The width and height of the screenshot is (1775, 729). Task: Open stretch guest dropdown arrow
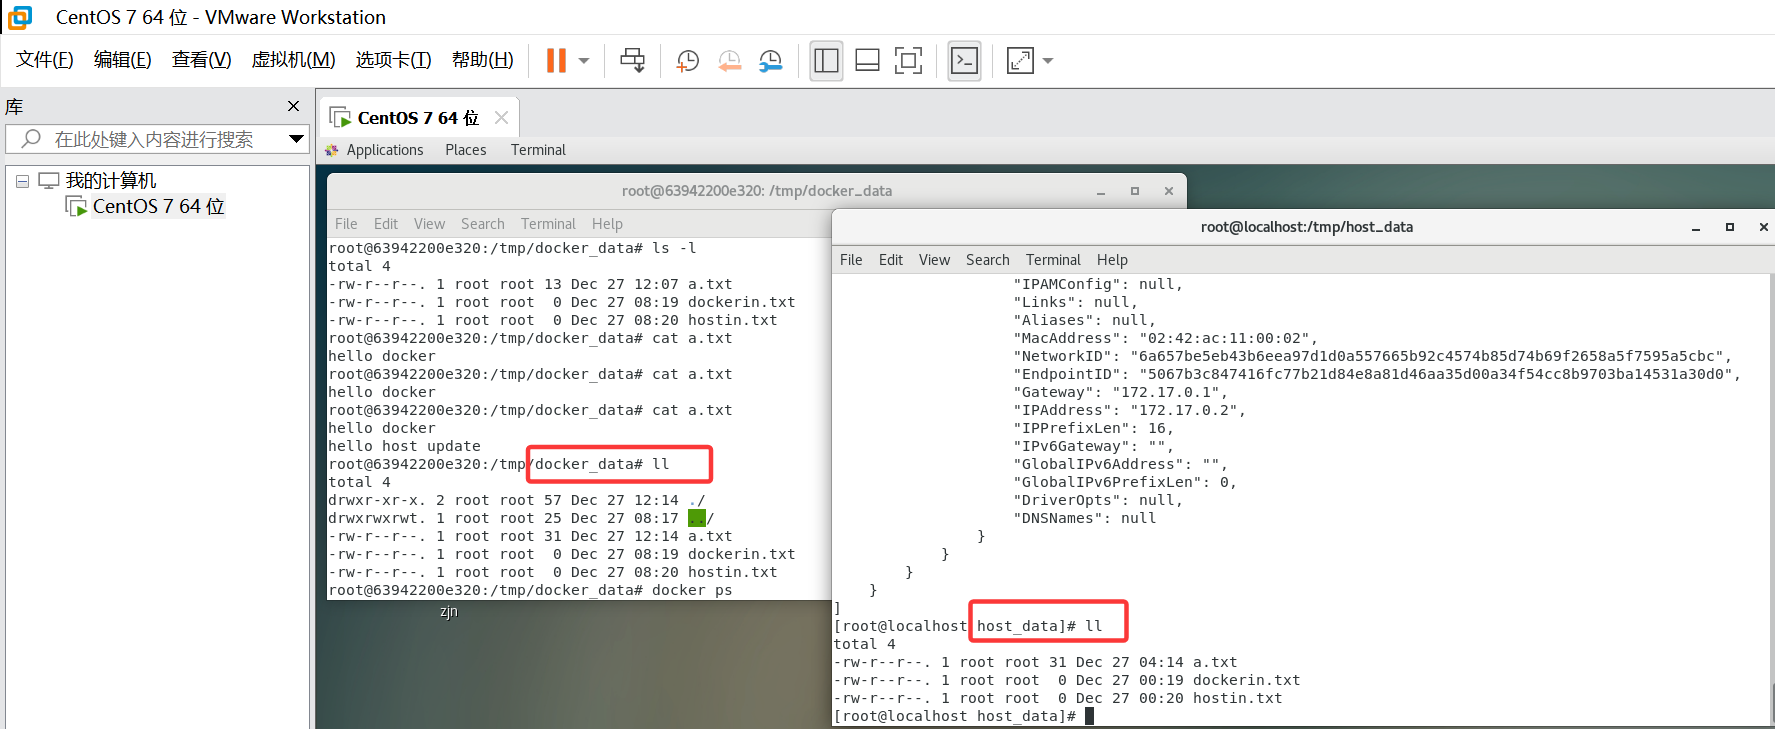pos(1048,61)
